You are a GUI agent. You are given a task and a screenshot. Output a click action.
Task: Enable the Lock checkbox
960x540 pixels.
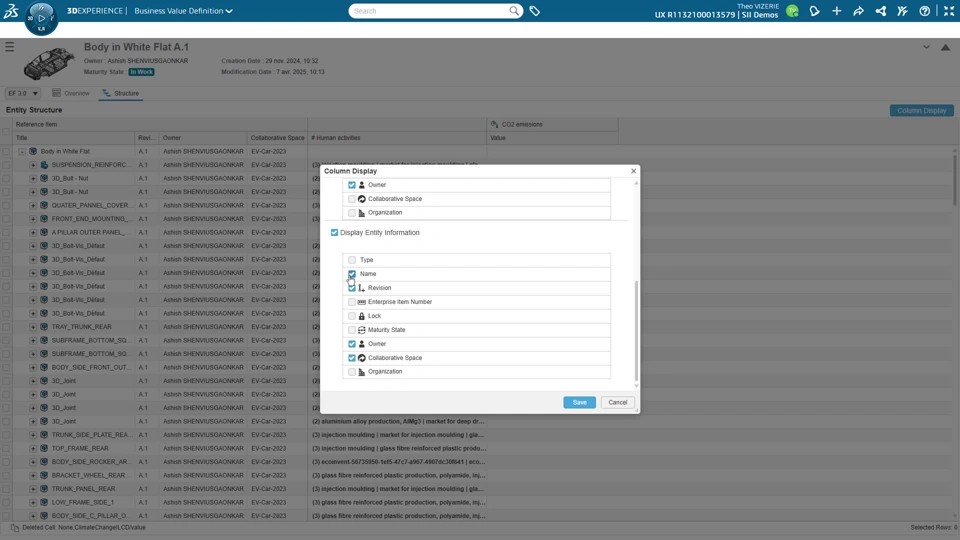pos(352,316)
